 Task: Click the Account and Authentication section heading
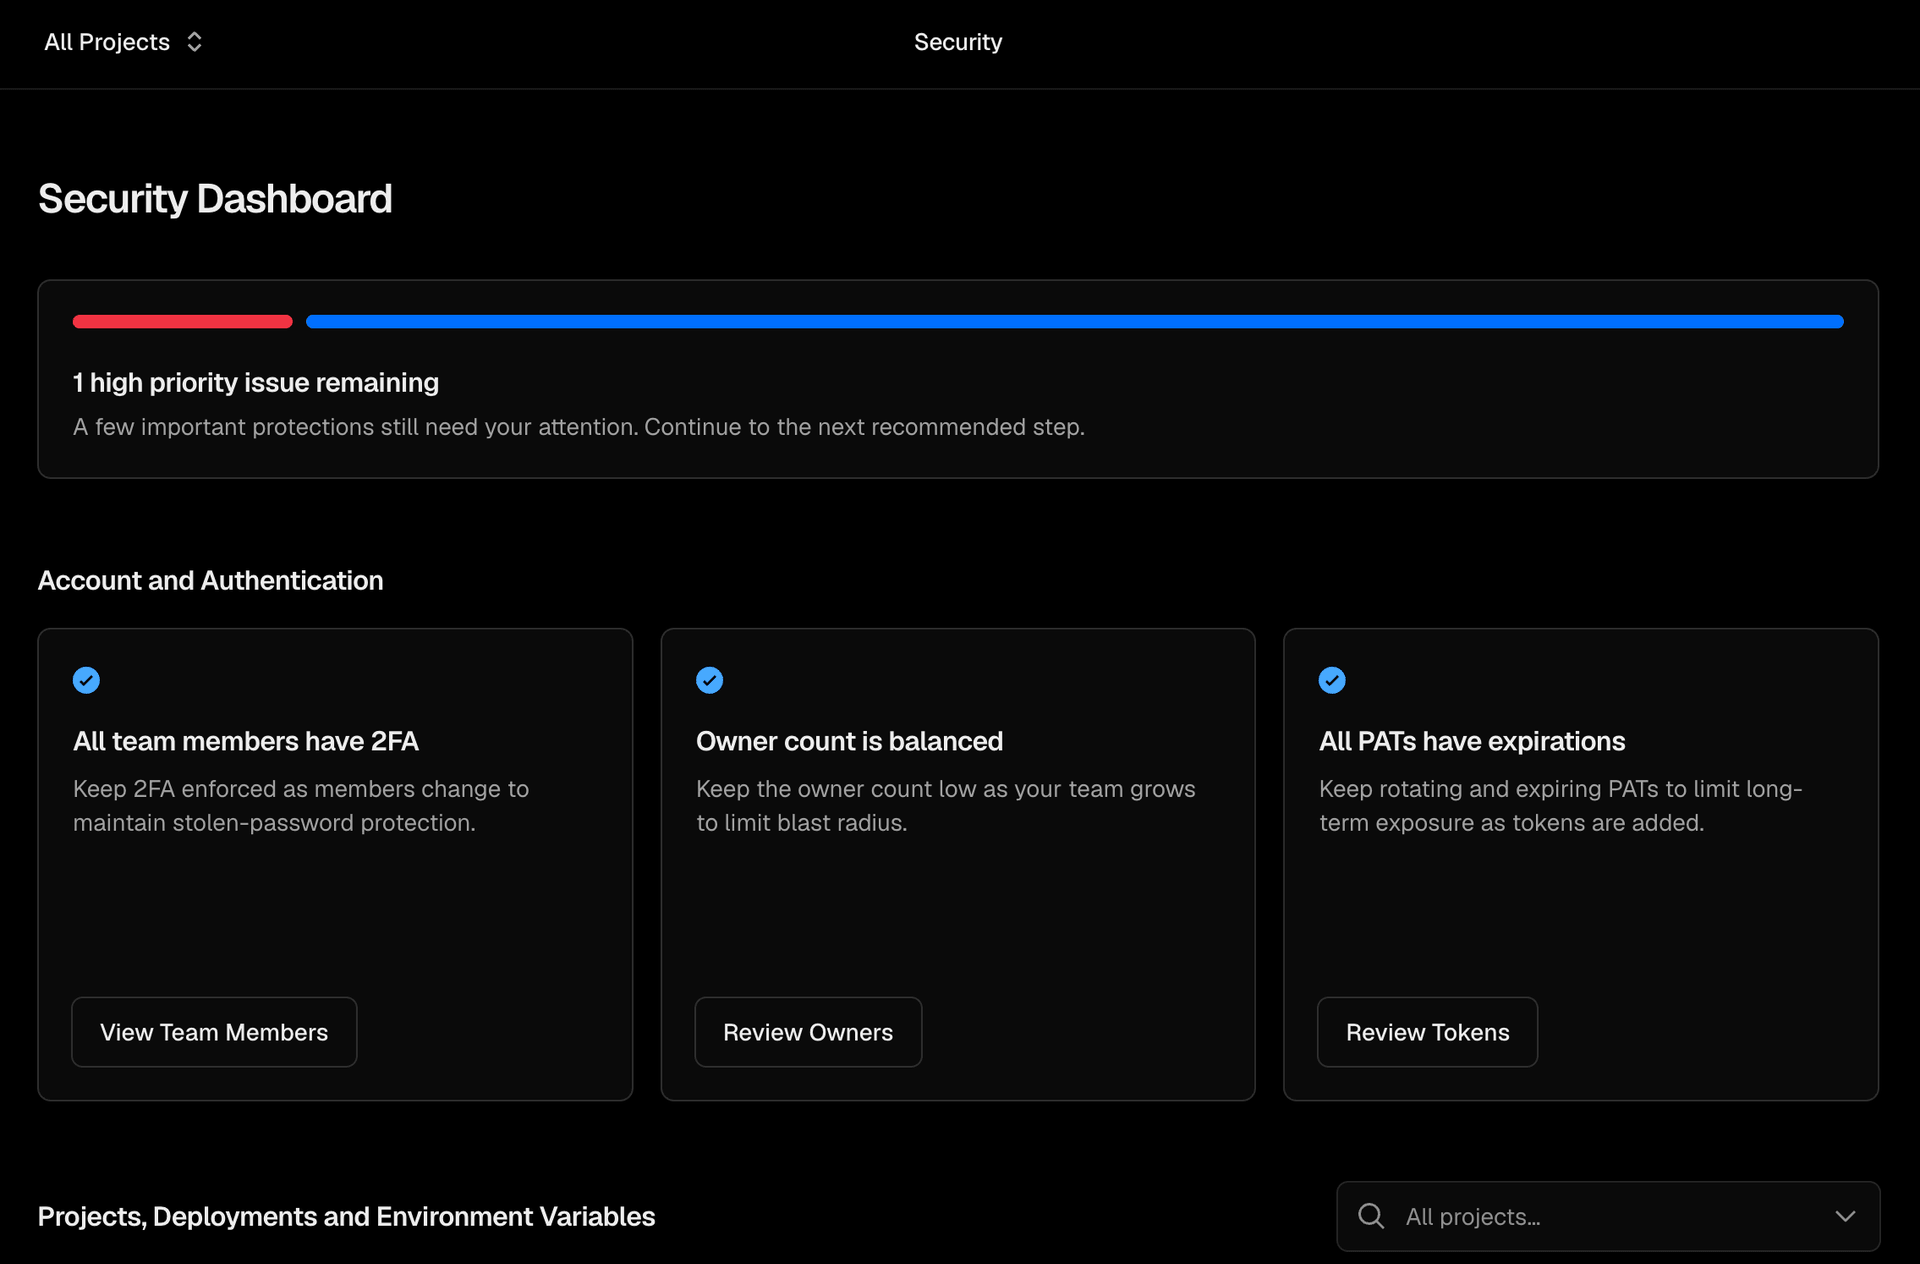click(x=211, y=580)
